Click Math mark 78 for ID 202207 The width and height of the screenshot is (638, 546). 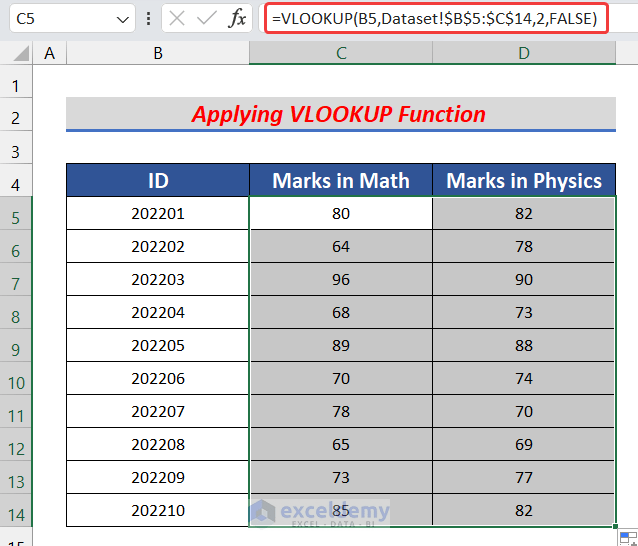point(341,411)
